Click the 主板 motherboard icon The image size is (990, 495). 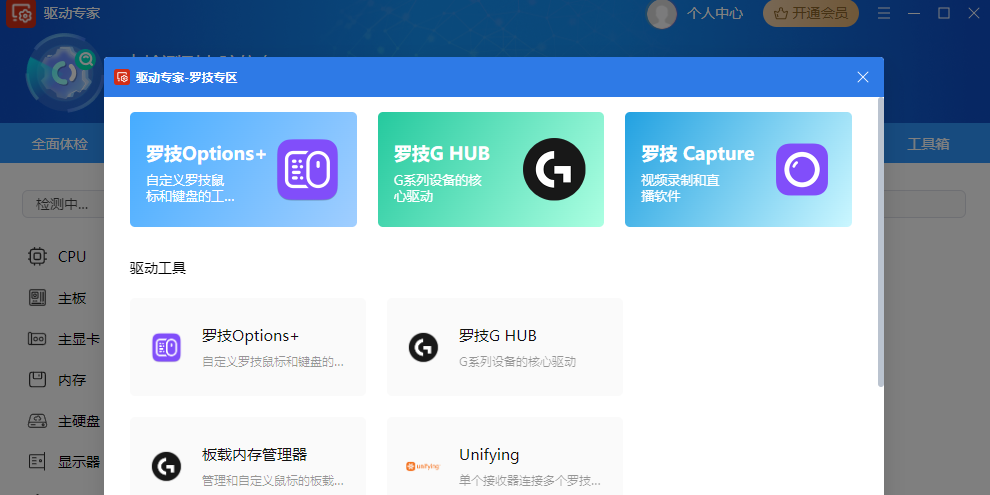click(x=37, y=297)
